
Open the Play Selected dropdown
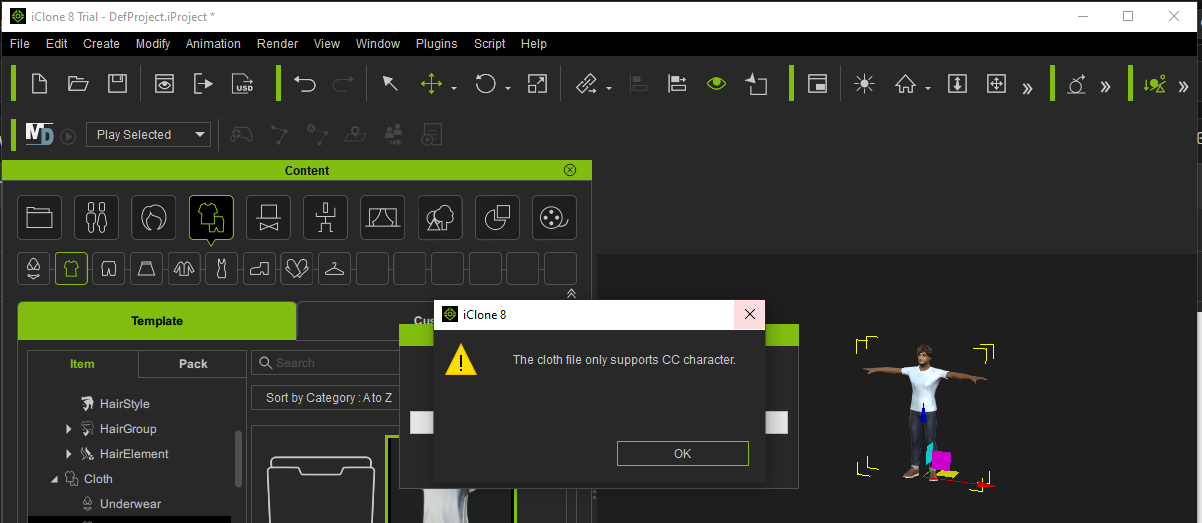click(x=148, y=135)
